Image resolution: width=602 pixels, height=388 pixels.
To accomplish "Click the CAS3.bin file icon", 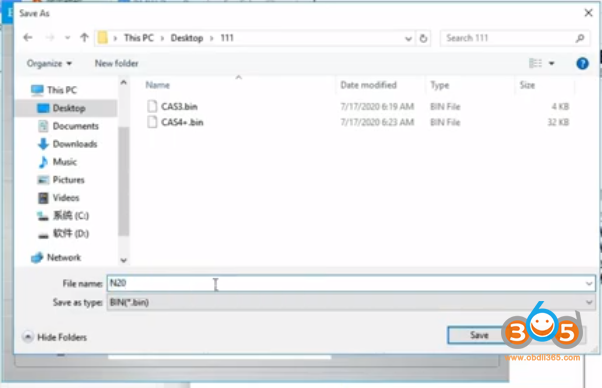I will [152, 106].
